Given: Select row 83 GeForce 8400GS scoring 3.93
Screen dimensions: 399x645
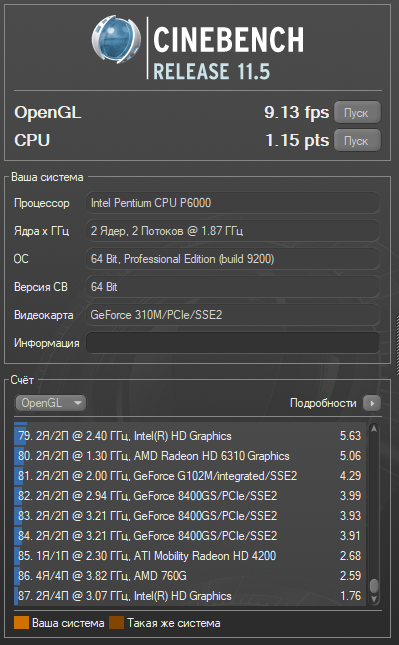Looking at the screenshot, I should click(190, 516).
